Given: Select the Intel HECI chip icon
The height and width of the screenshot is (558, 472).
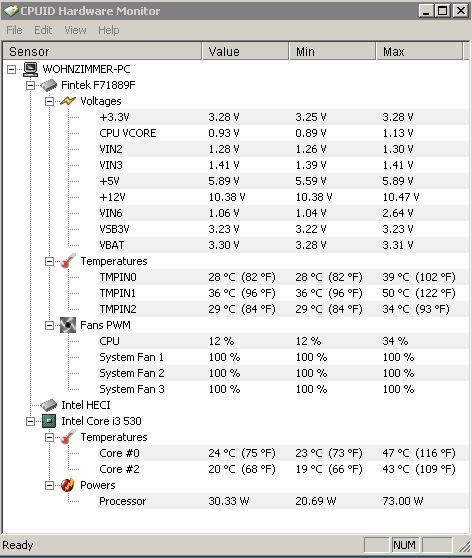Looking at the screenshot, I should [x=49, y=405].
